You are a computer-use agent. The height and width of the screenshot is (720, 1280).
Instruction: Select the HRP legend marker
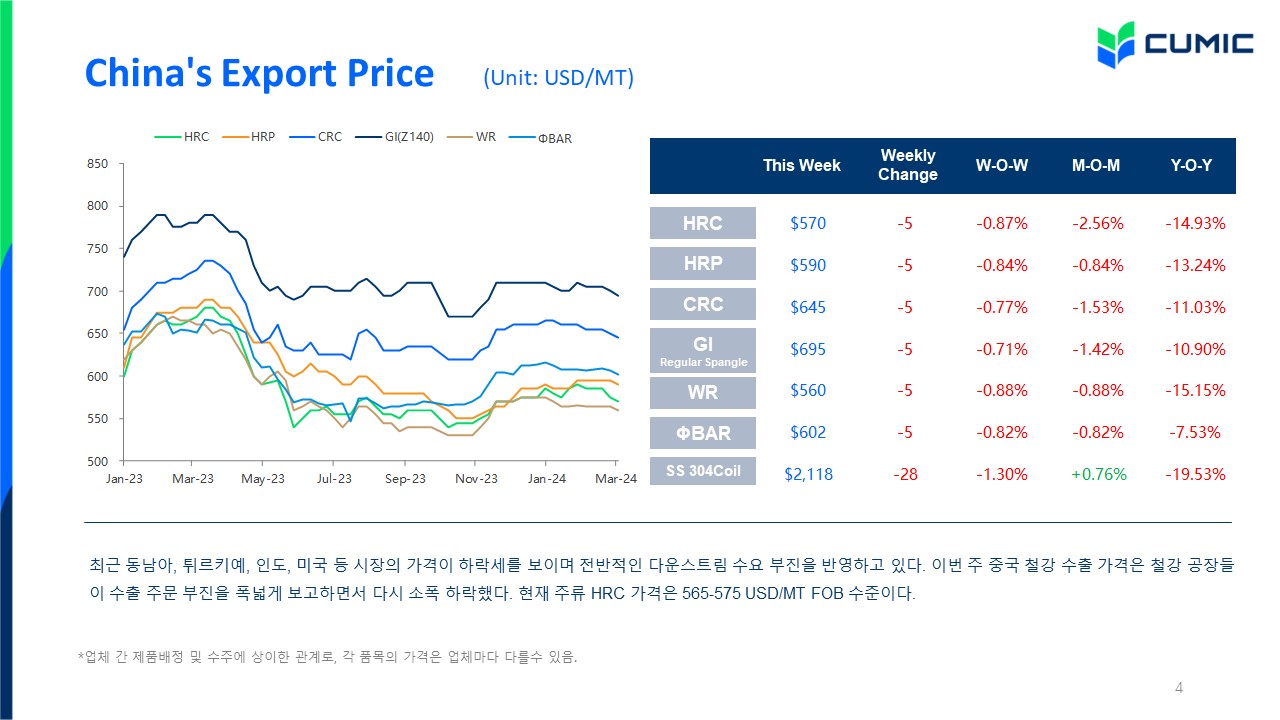point(235,137)
